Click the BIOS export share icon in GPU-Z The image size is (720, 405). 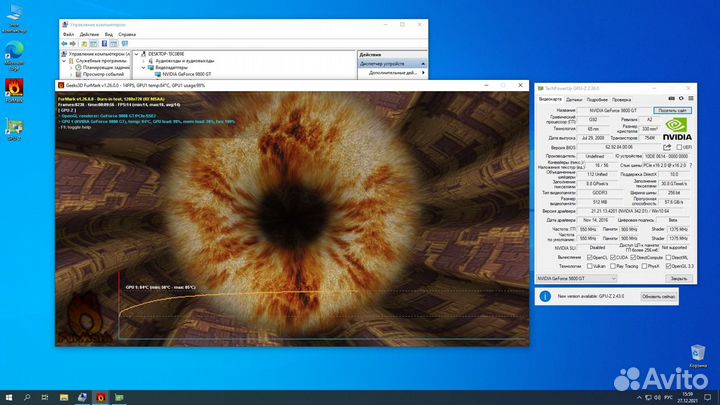click(667, 147)
